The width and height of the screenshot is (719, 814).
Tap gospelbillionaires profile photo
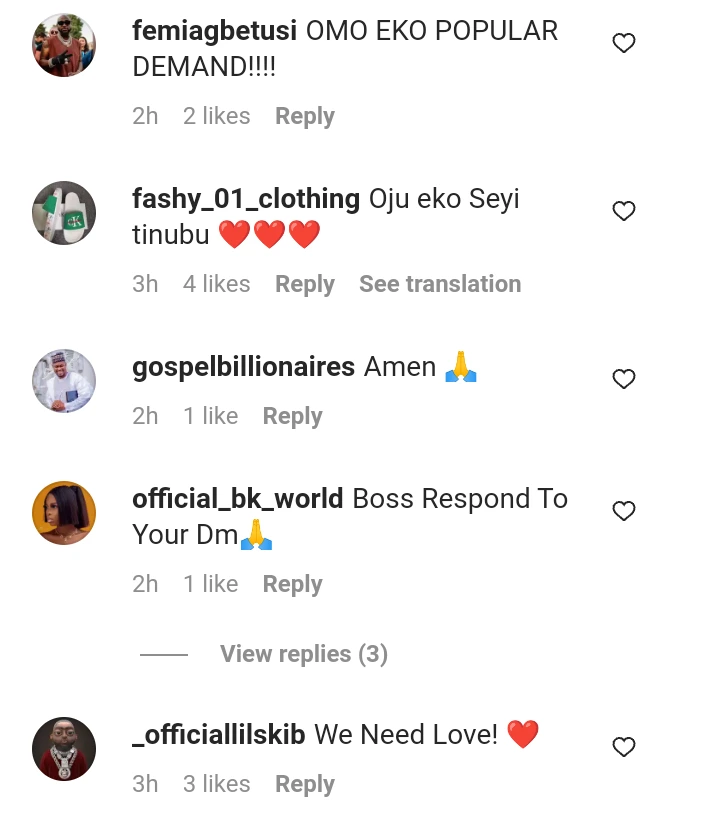64,381
